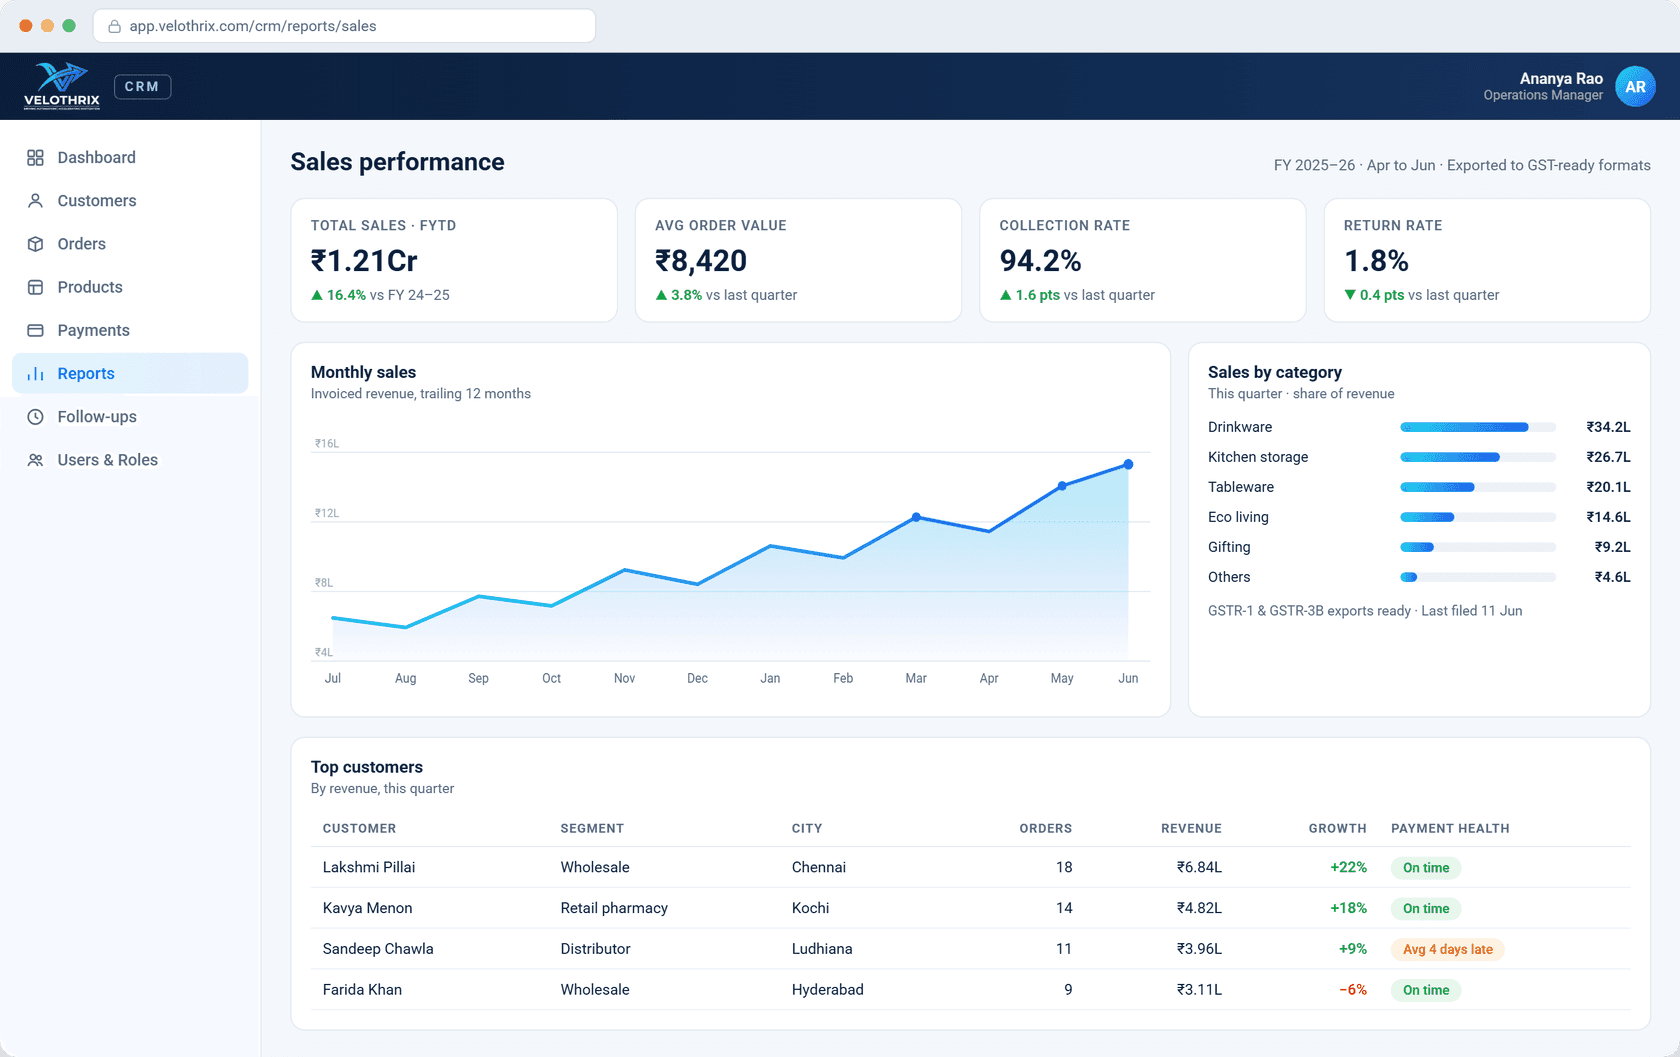
Task: Open customer Farida Khan
Action: pyautogui.click(x=362, y=990)
